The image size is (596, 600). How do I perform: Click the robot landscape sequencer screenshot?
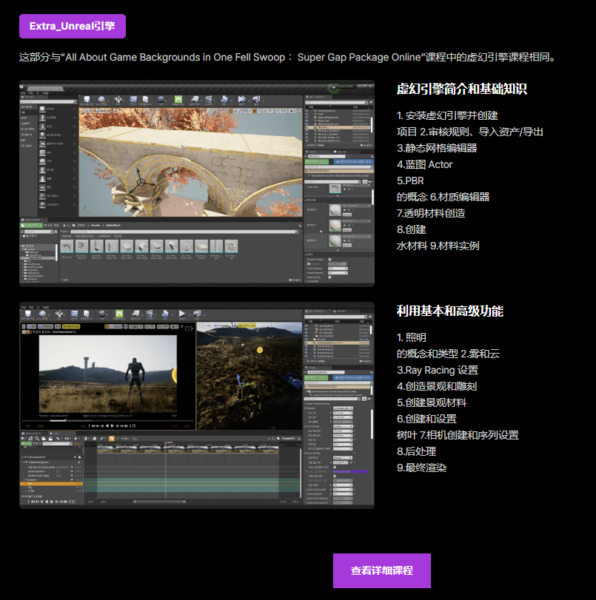[x=197, y=405]
